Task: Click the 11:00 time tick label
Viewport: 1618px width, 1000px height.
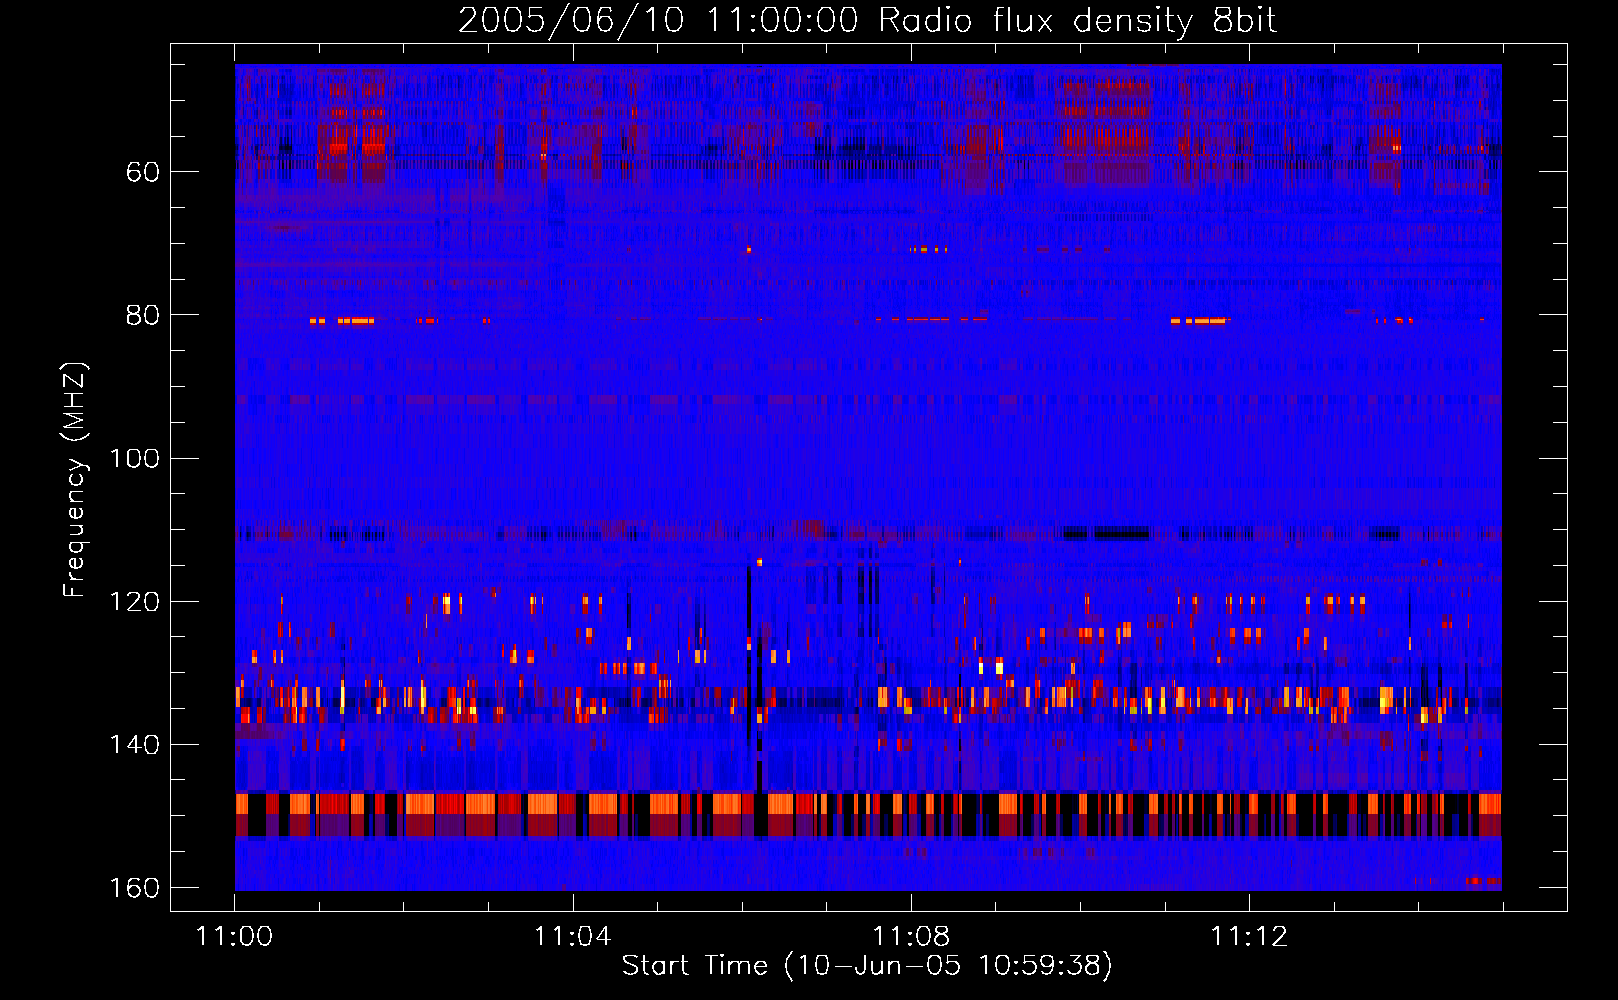Action: point(234,937)
